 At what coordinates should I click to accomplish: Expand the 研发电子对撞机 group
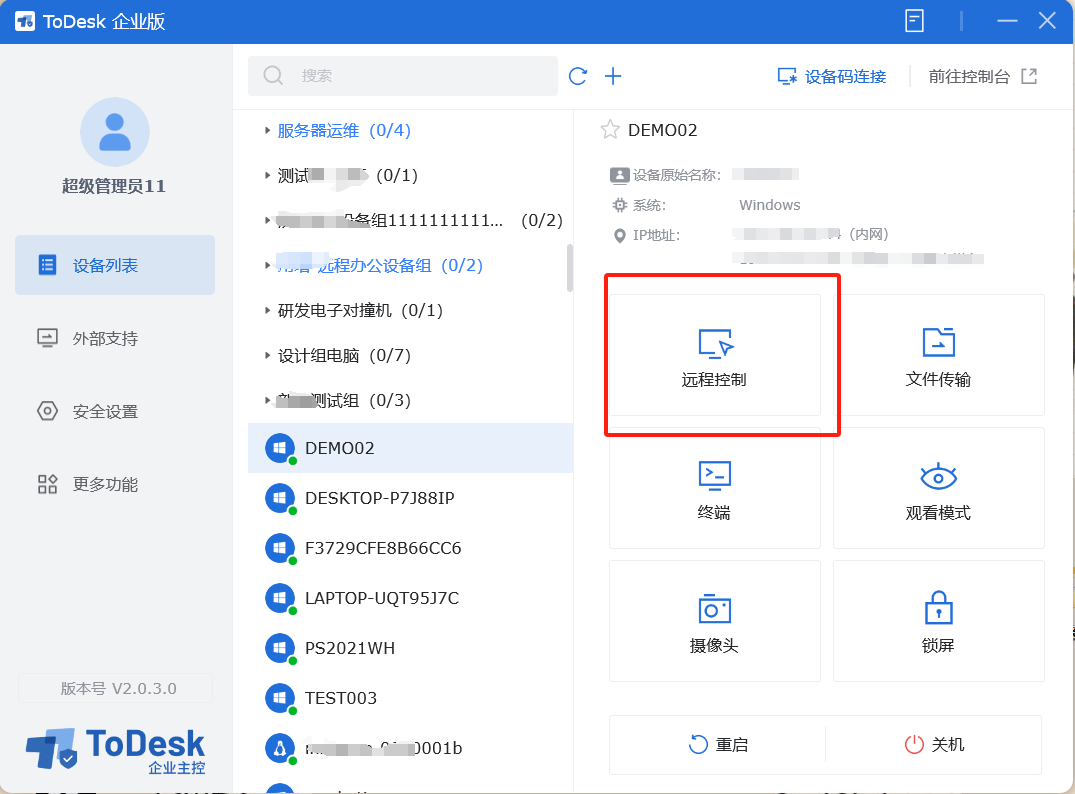coord(267,310)
